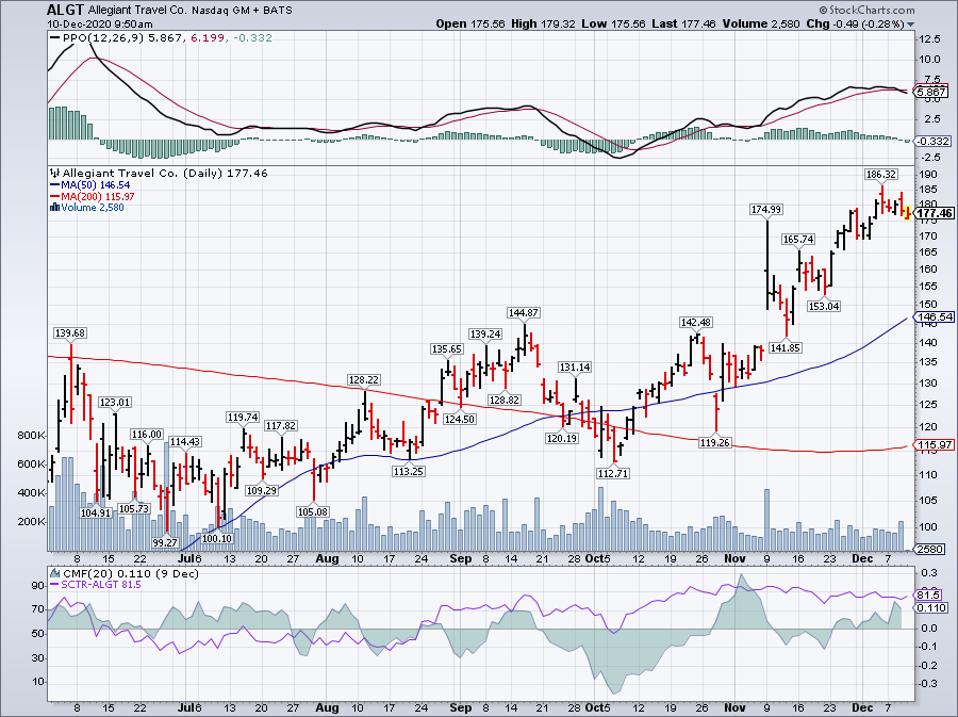The height and width of the screenshot is (717, 958).
Task: Click the Sep label on main date axis
Action: 460,559
